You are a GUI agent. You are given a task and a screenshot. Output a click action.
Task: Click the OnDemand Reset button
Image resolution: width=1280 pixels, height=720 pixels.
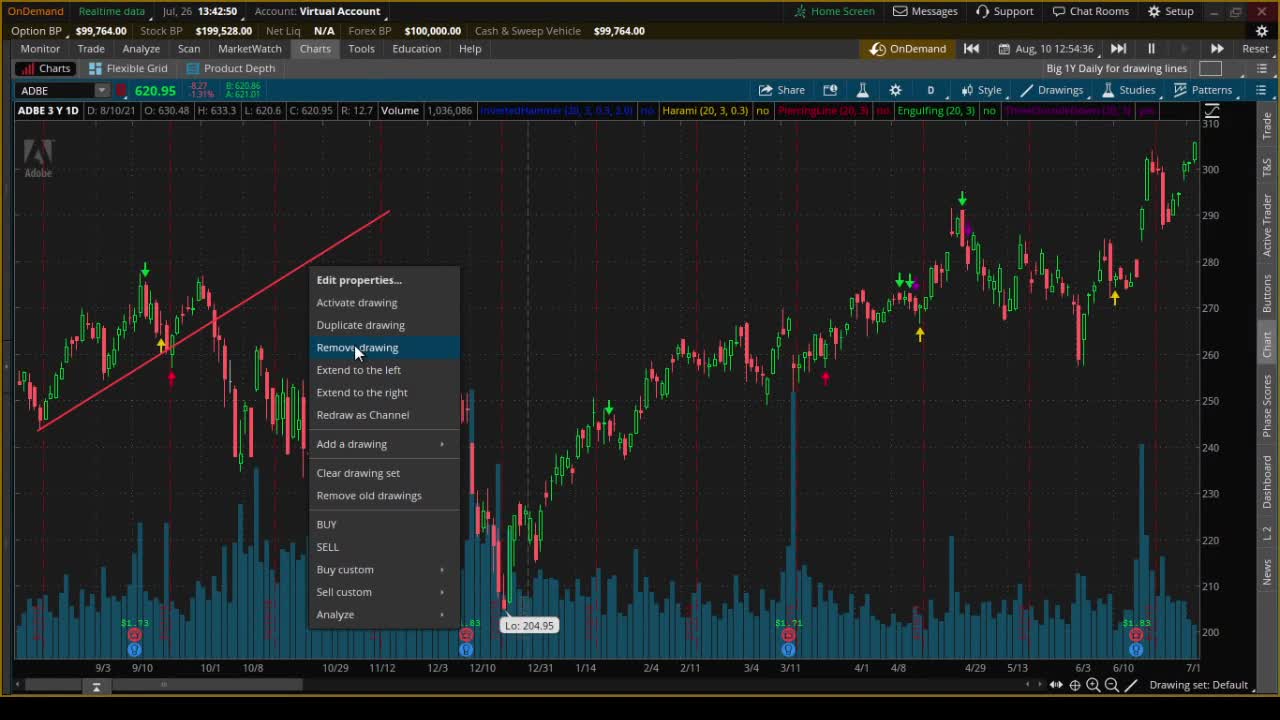[1255, 49]
